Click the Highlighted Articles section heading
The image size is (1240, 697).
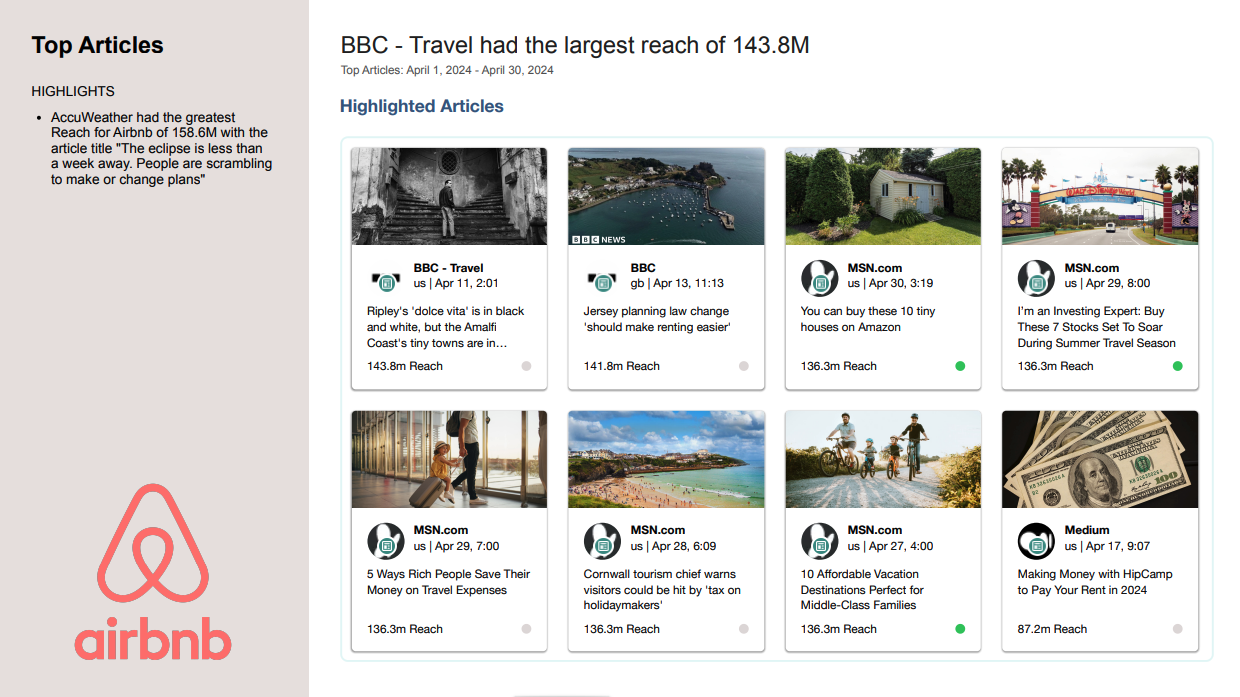pyautogui.click(x=421, y=106)
